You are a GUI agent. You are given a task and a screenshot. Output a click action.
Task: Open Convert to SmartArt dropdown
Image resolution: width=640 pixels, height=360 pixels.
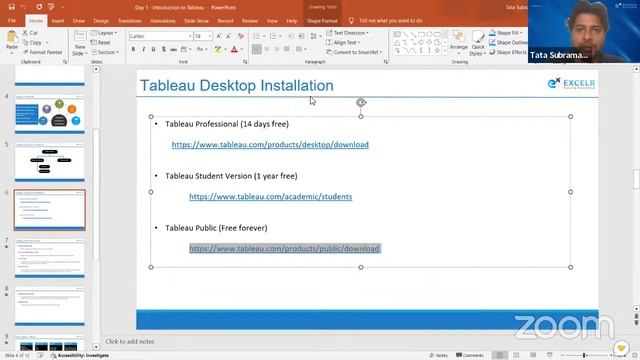354,52
